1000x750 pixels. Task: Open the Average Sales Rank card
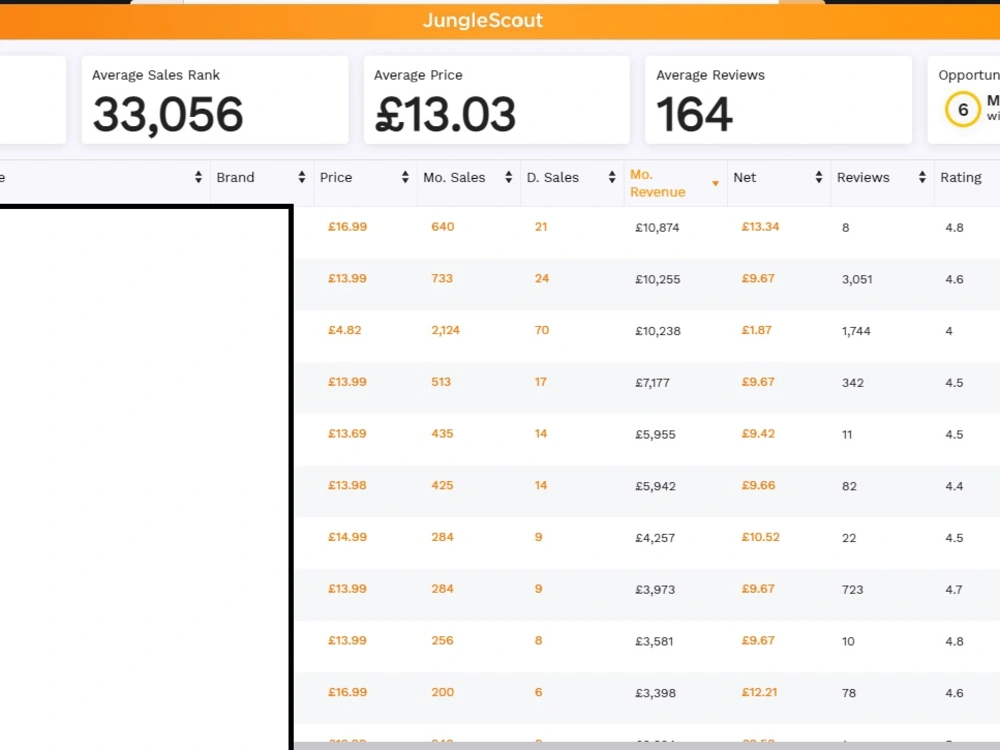pyautogui.click(x=215, y=100)
